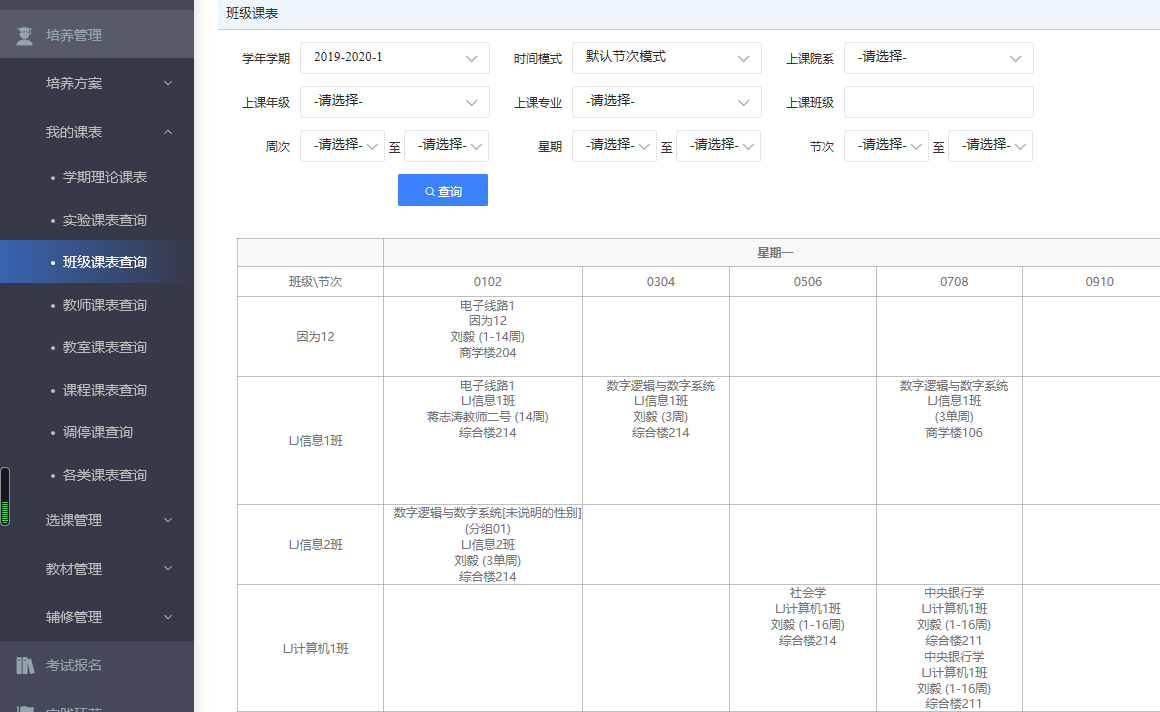Click the green vertical level indicator
This screenshot has height=712, width=1160.
click(5, 497)
